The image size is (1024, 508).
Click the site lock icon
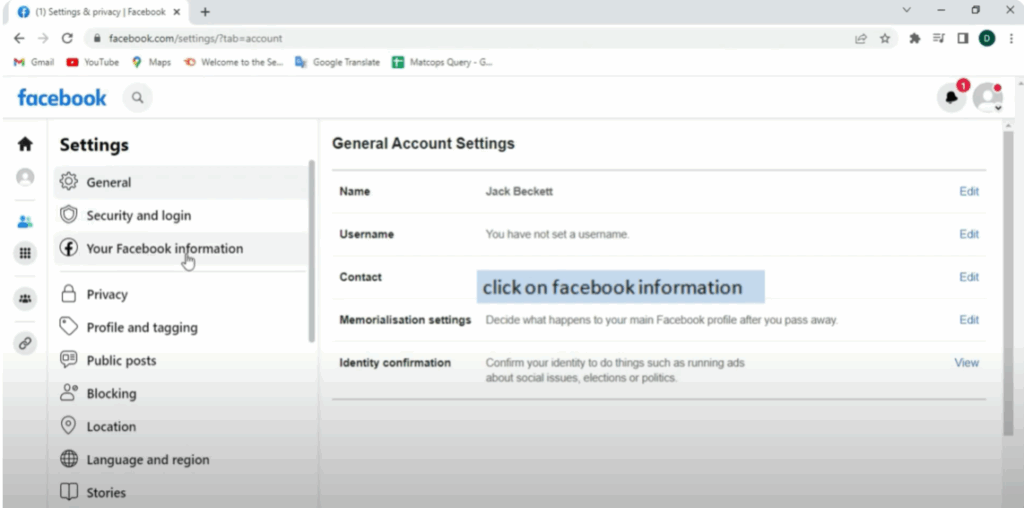click(x=97, y=39)
